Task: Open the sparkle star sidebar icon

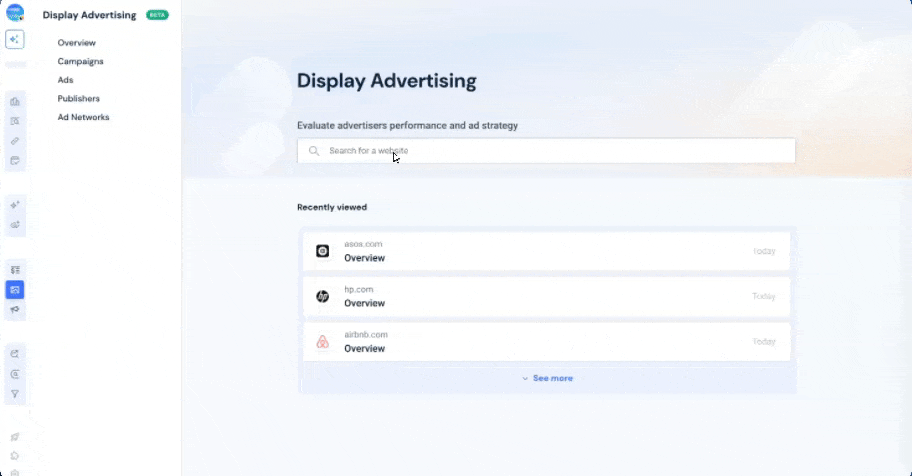Action: [x=15, y=205]
